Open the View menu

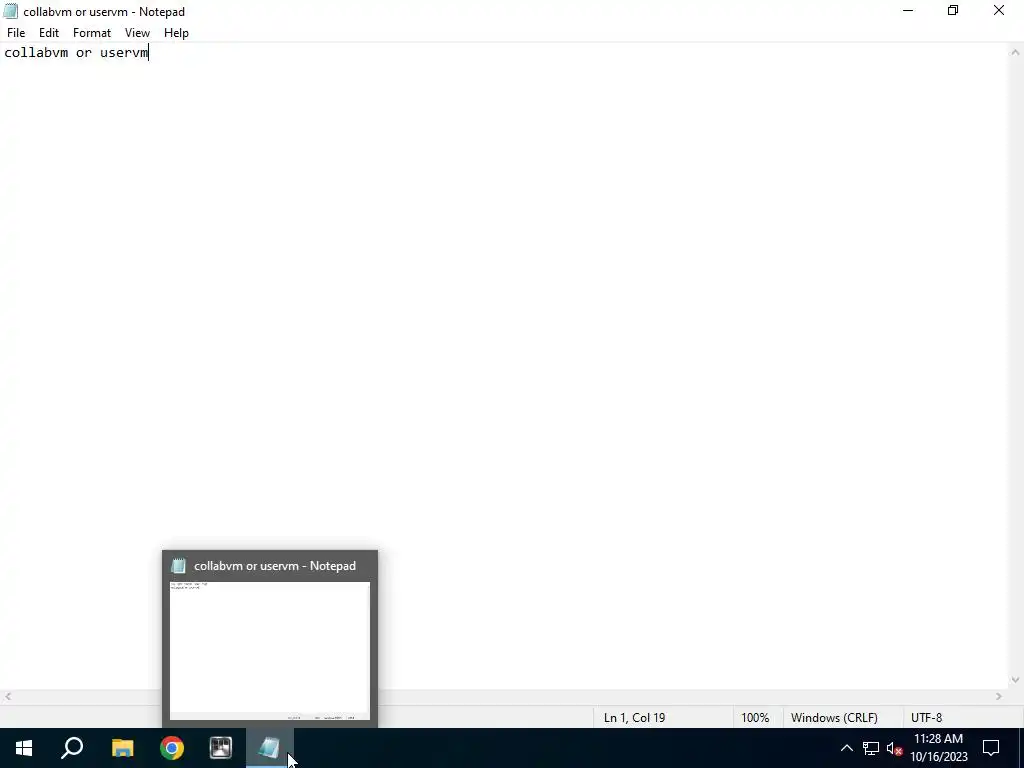pos(137,33)
